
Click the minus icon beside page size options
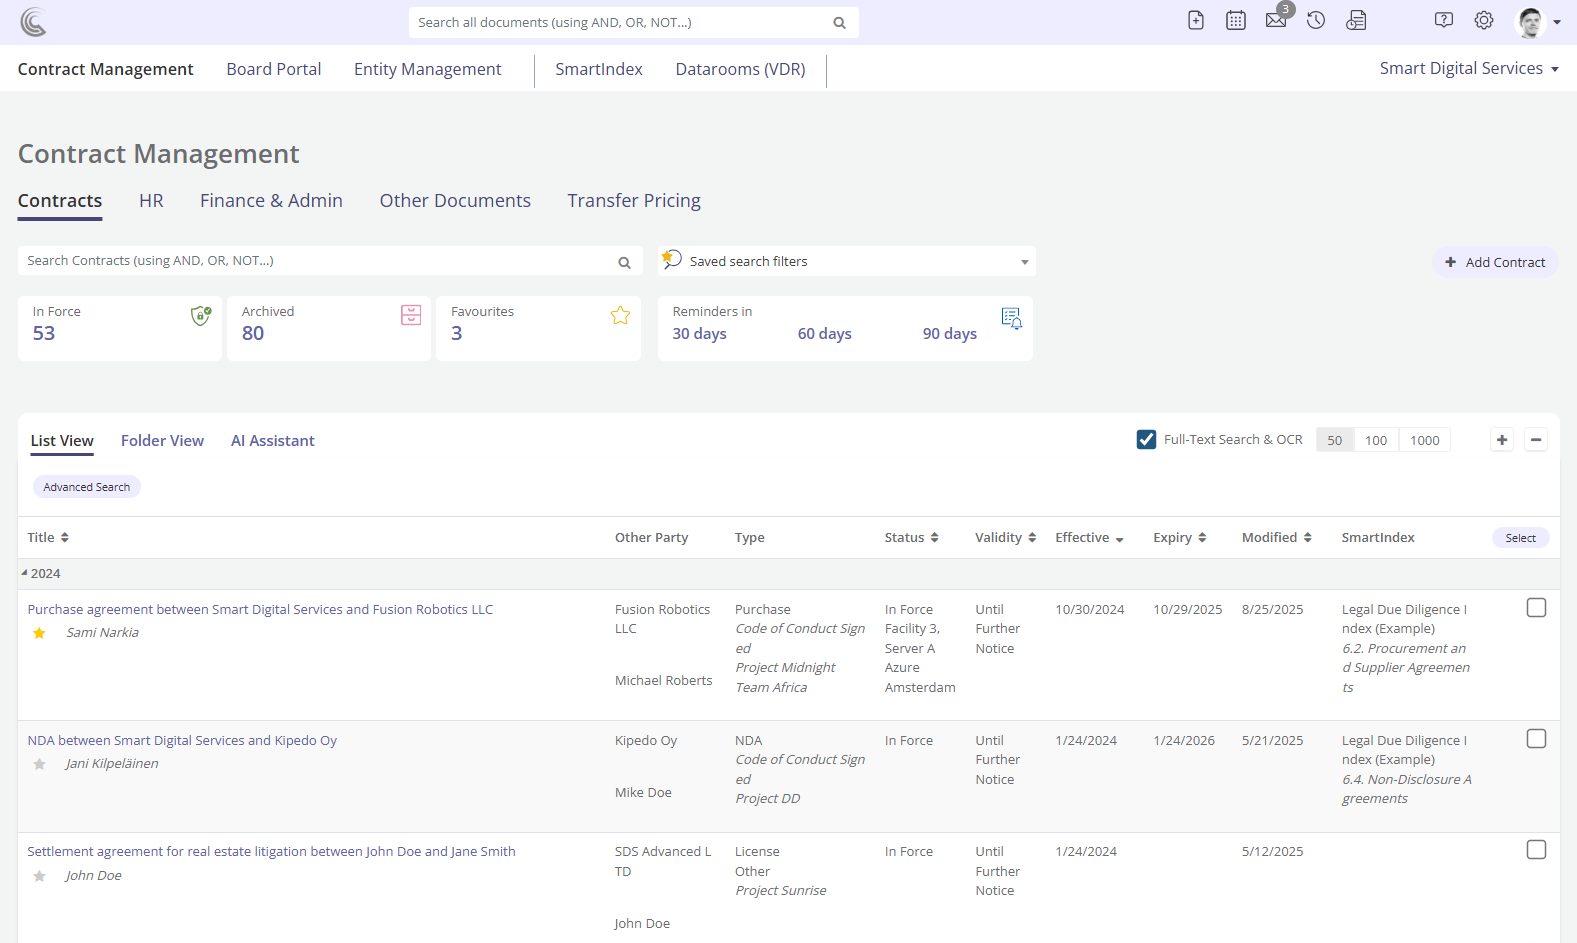pos(1536,440)
